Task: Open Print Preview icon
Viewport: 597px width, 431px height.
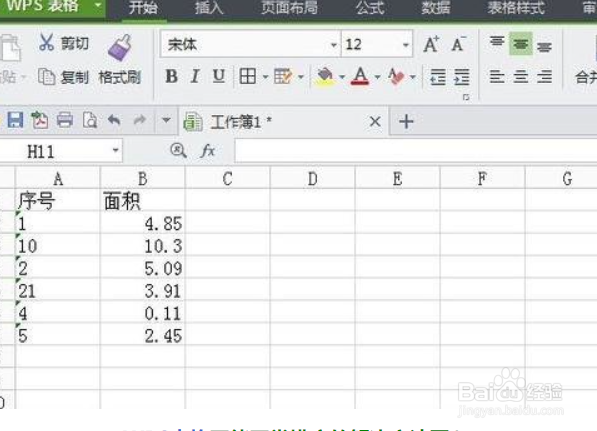Action: coord(90,120)
